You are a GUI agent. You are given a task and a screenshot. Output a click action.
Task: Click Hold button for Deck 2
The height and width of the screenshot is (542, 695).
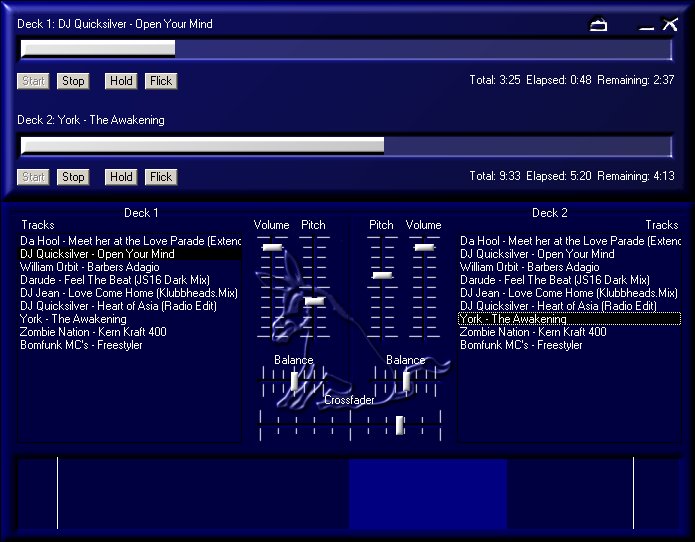[x=121, y=177]
